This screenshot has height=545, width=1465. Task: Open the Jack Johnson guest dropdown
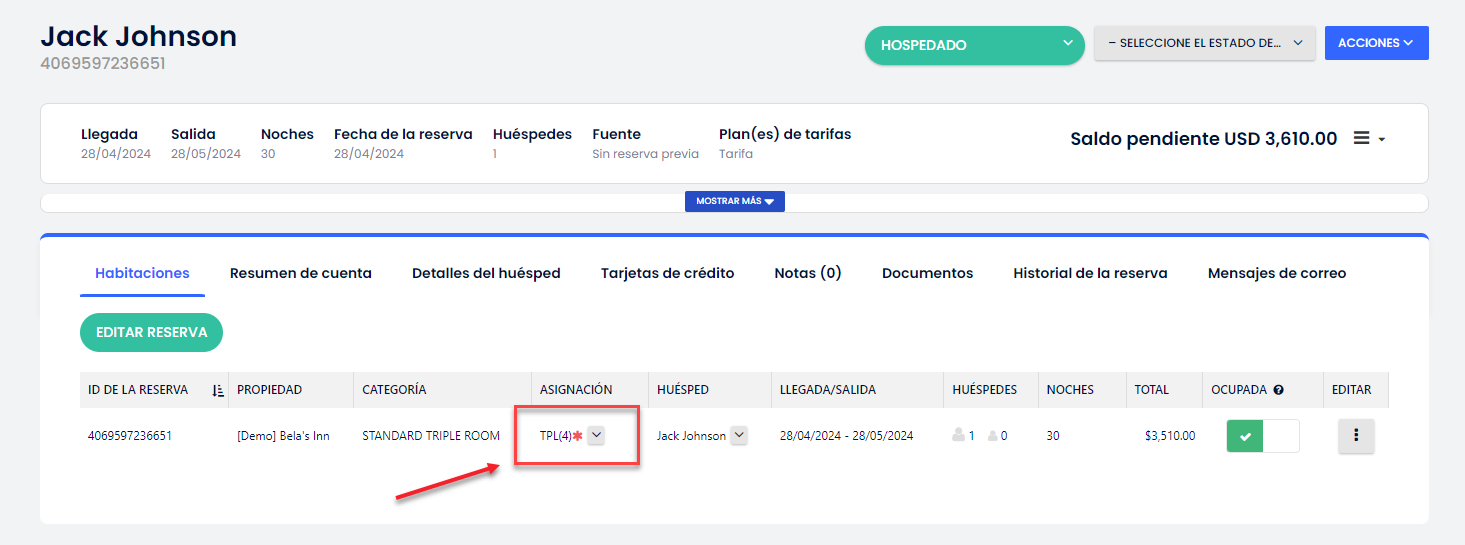click(x=739, y=435)
